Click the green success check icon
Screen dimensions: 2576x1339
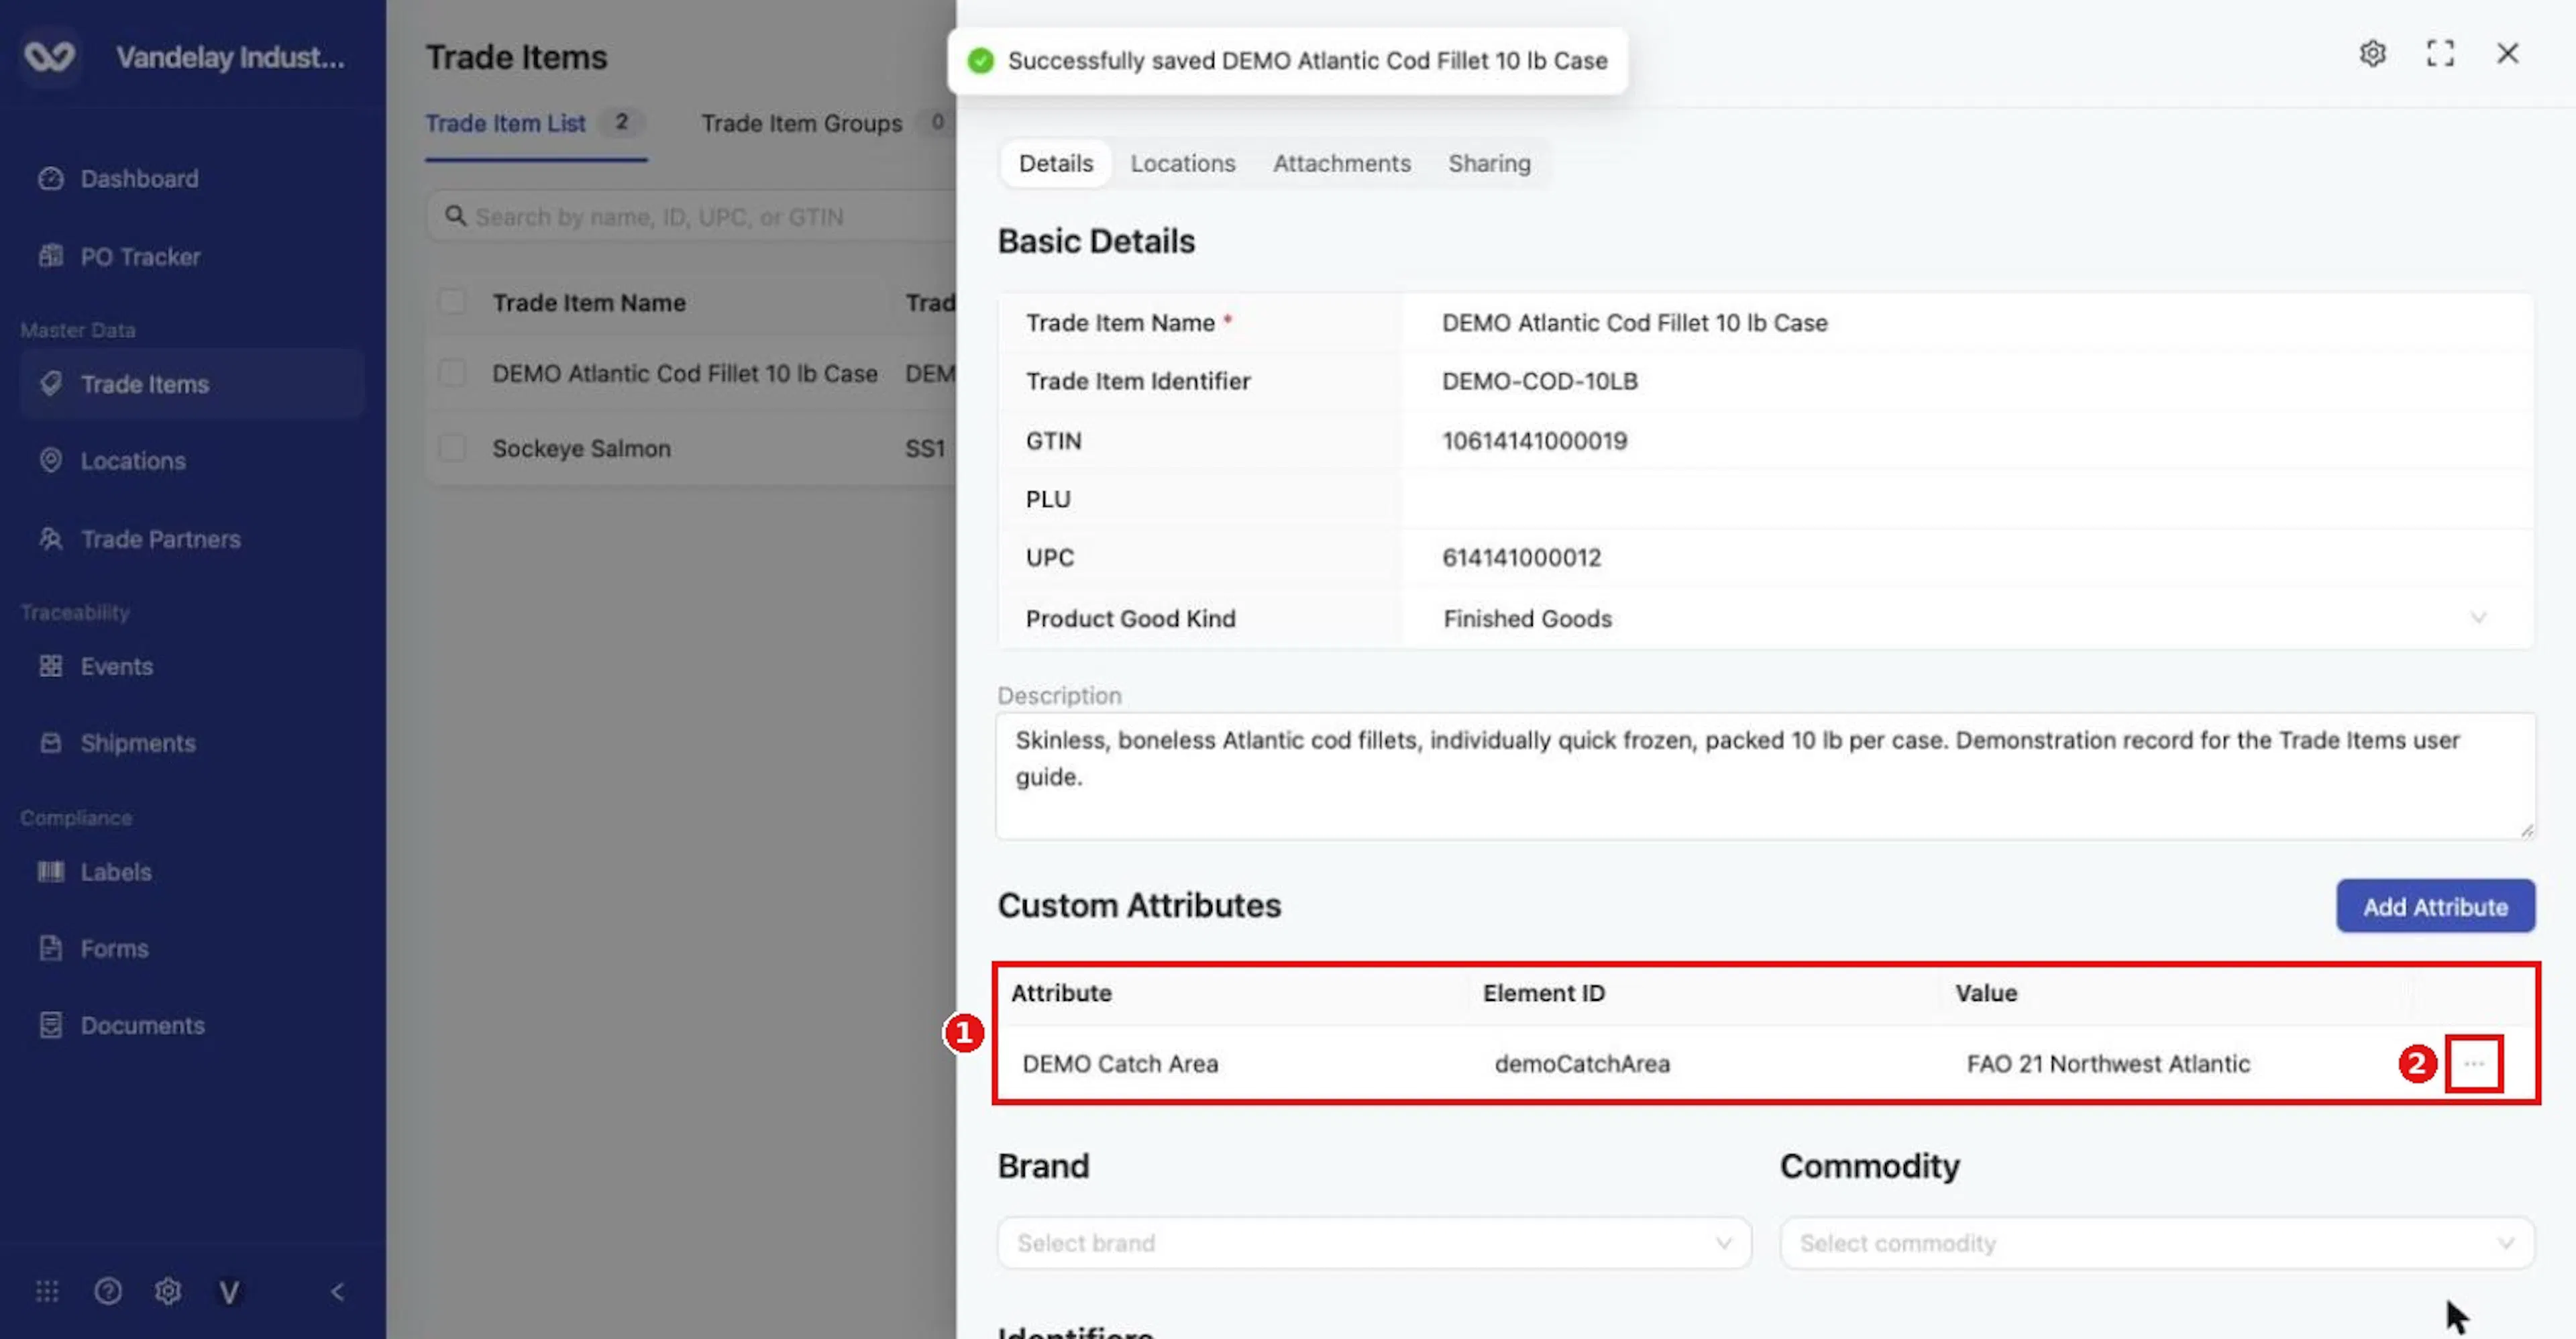[x=981, y=61]
